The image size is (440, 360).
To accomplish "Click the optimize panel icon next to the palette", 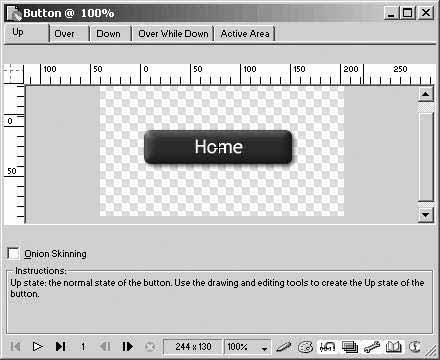I will point(327,347).
